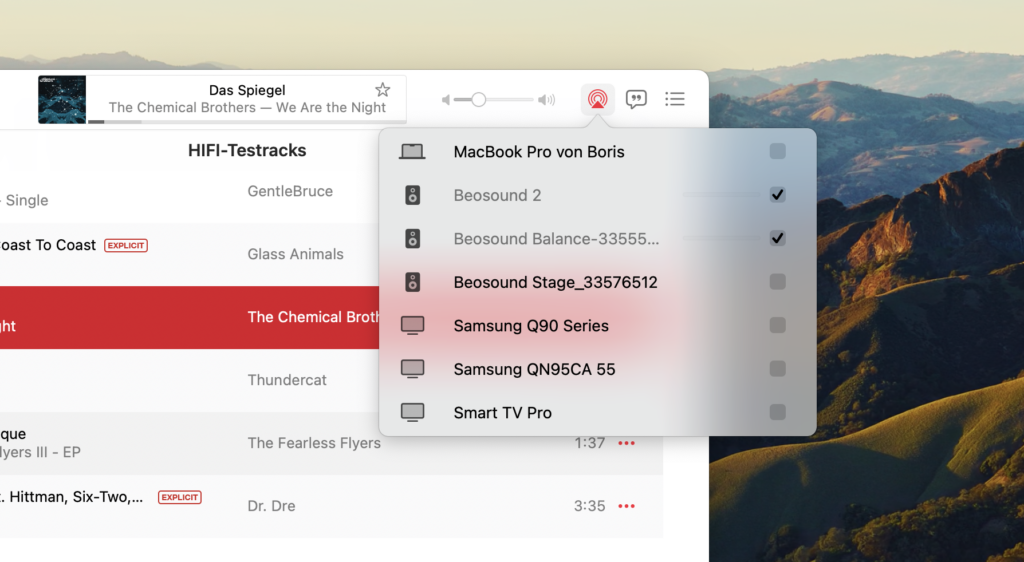This screenshot has height=562, width=1024.
Task: Select the Samsung QN95CA 55 entry
Action: coord(534,369)
